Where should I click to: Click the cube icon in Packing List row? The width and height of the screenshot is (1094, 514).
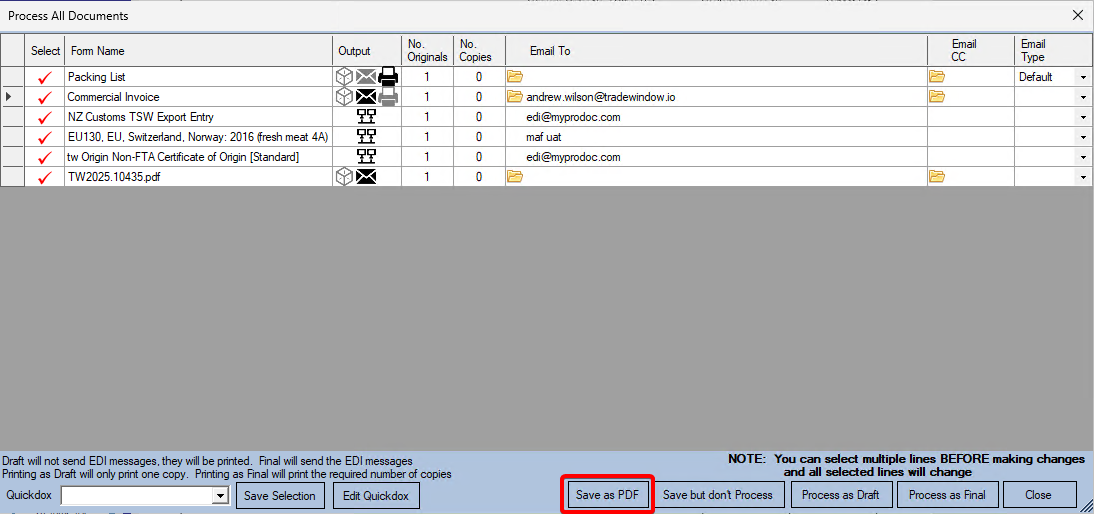344,77
